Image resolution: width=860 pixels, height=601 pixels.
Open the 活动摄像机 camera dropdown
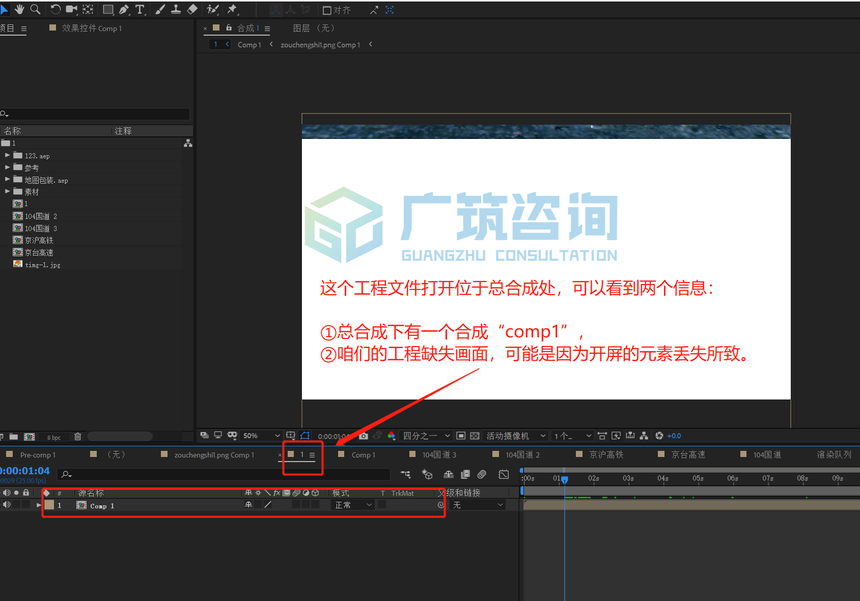[x=516, y=436]
